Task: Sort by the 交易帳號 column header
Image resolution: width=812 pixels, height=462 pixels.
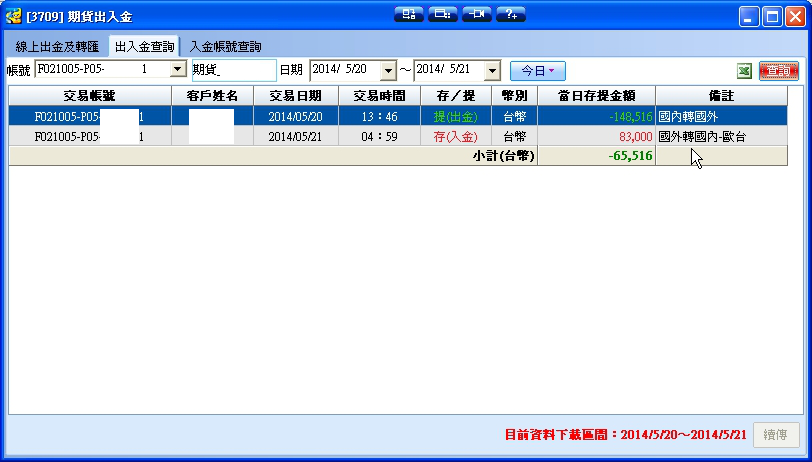Action: point(90,96)
